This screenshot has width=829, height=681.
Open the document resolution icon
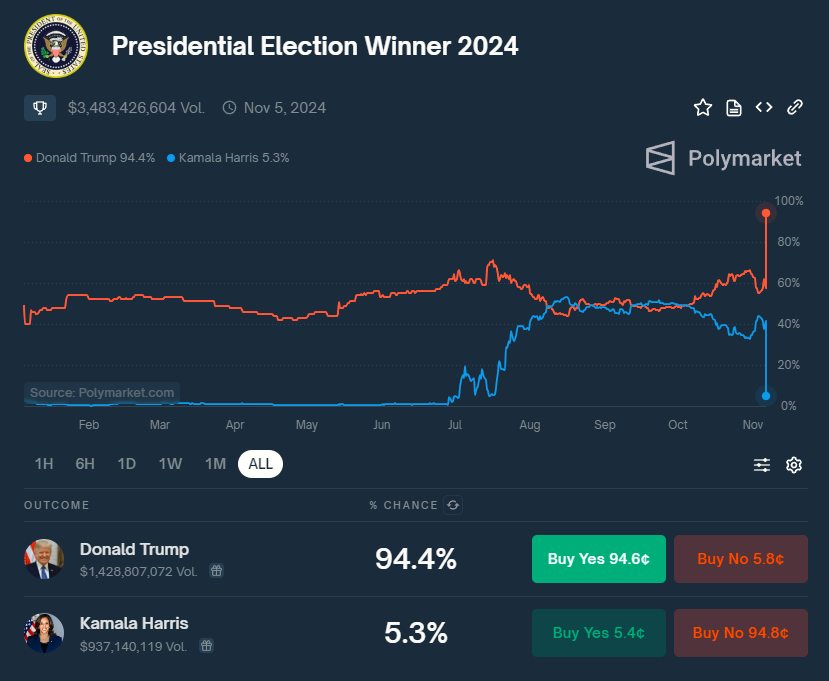click(x=734, y=107)
